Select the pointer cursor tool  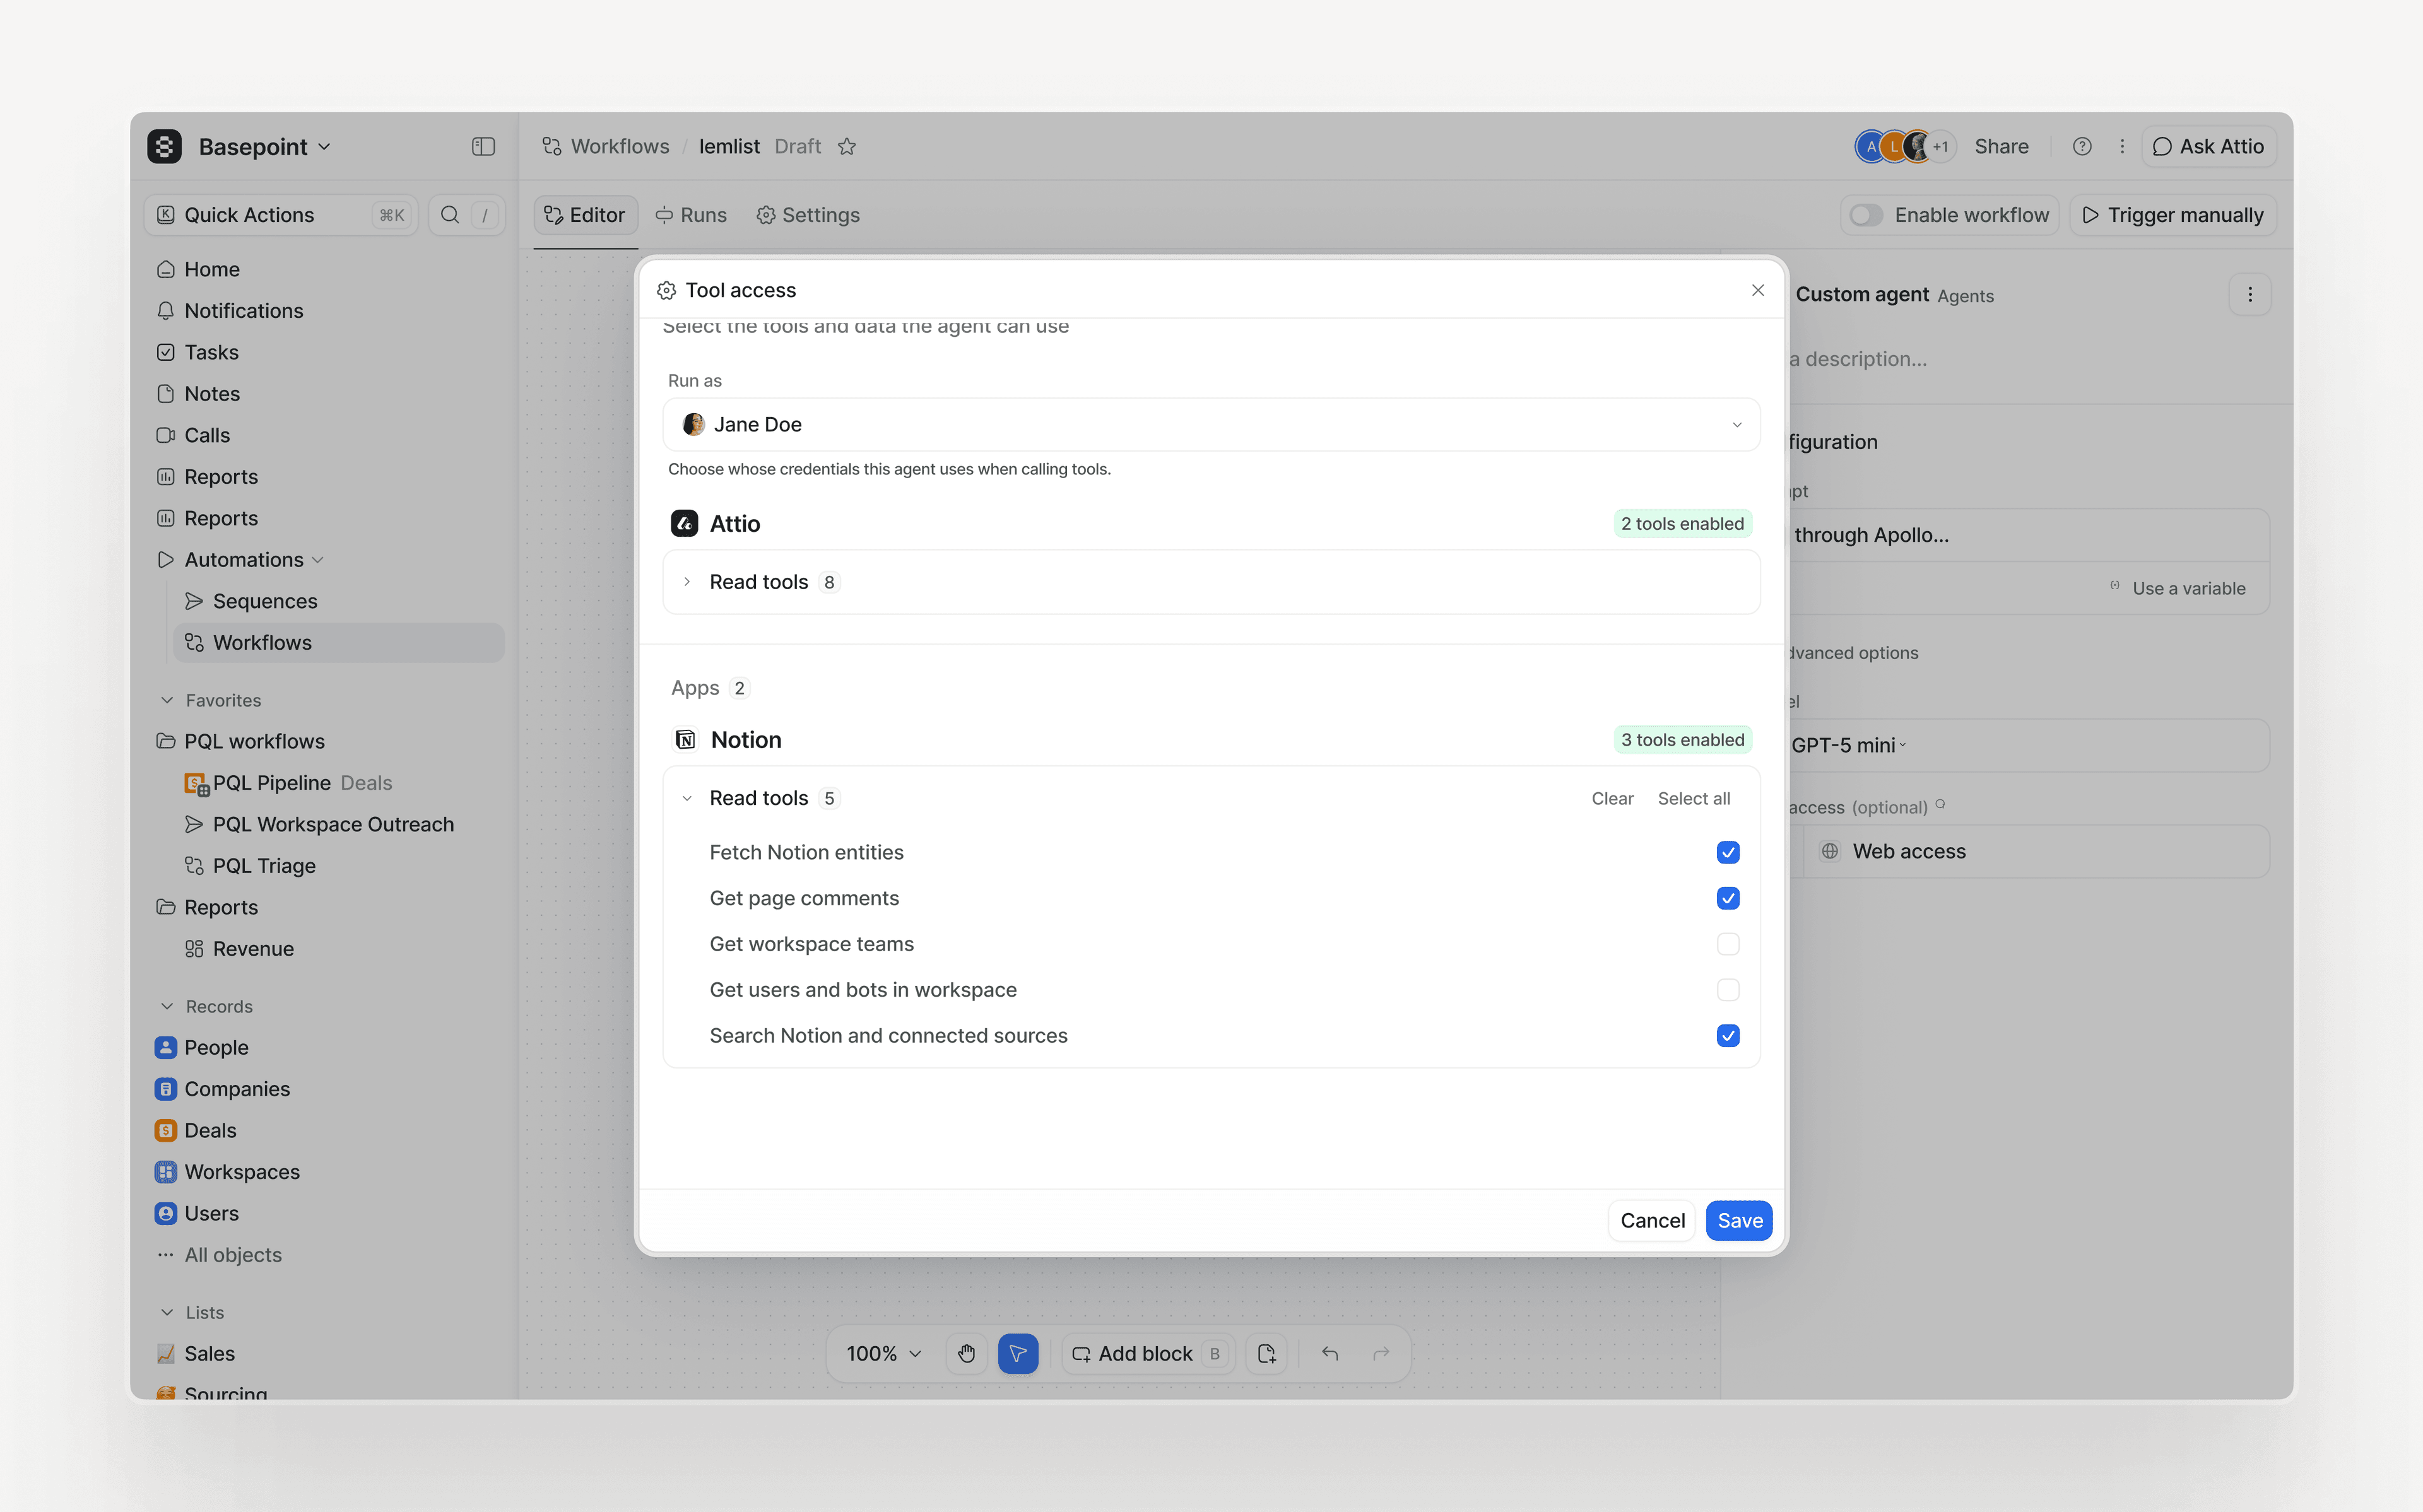pos(1018,1353)
